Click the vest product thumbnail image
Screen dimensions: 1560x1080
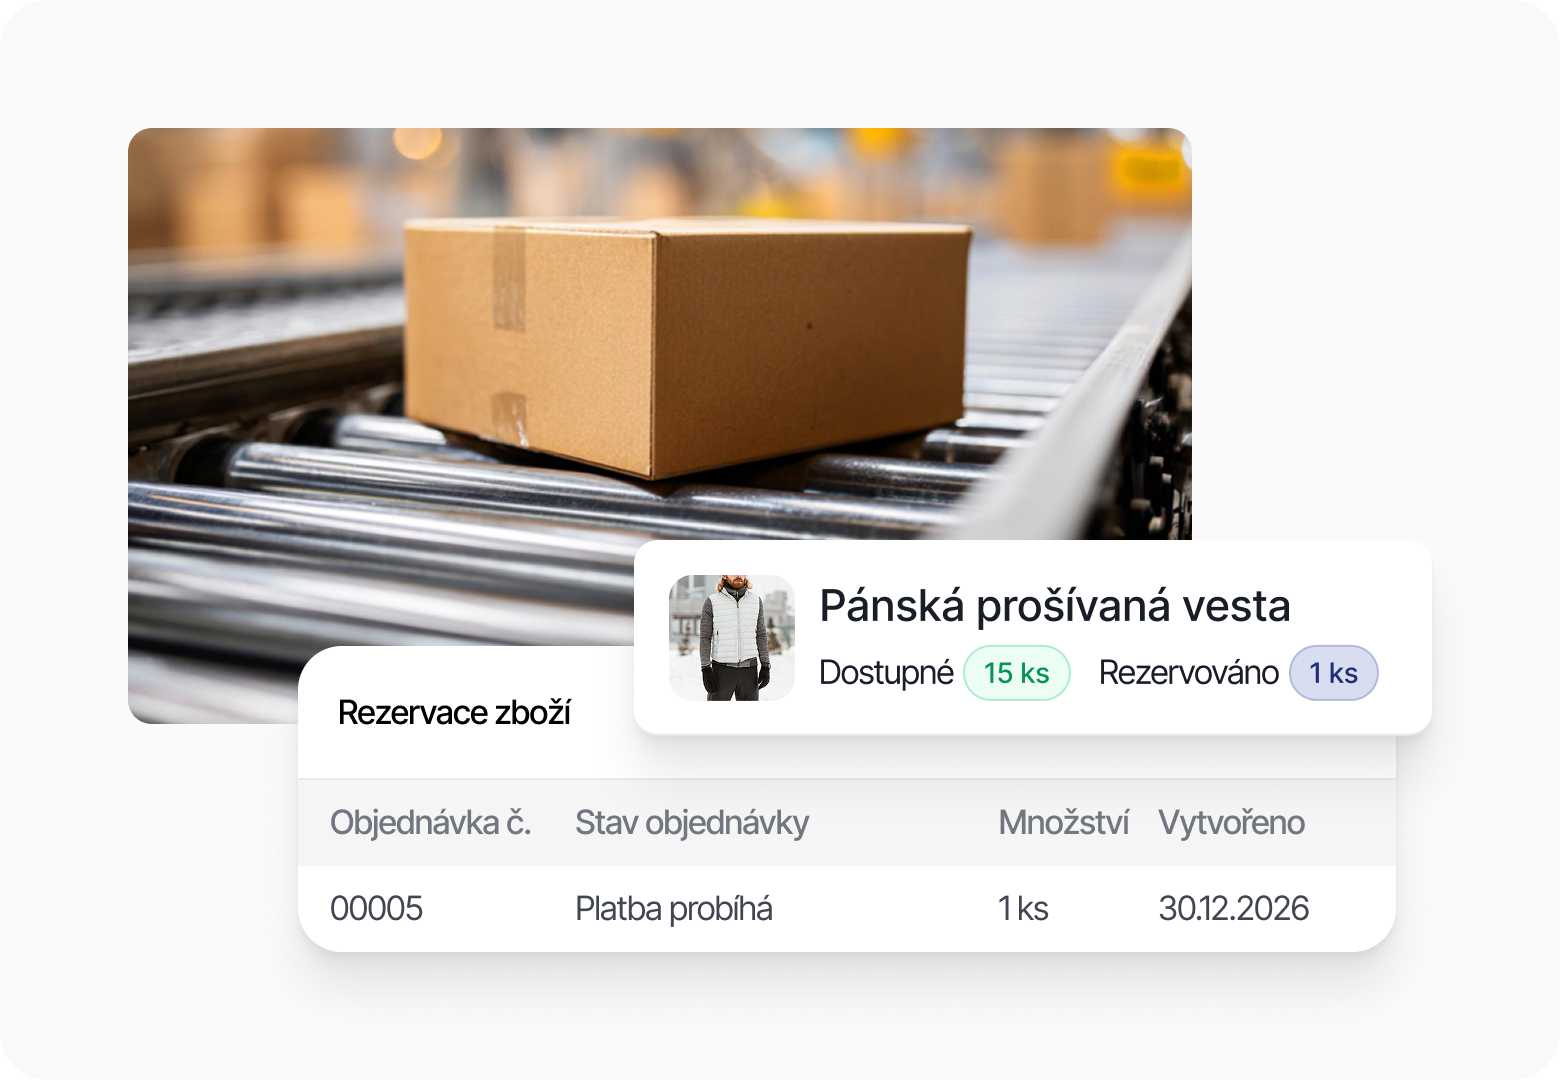732,638
